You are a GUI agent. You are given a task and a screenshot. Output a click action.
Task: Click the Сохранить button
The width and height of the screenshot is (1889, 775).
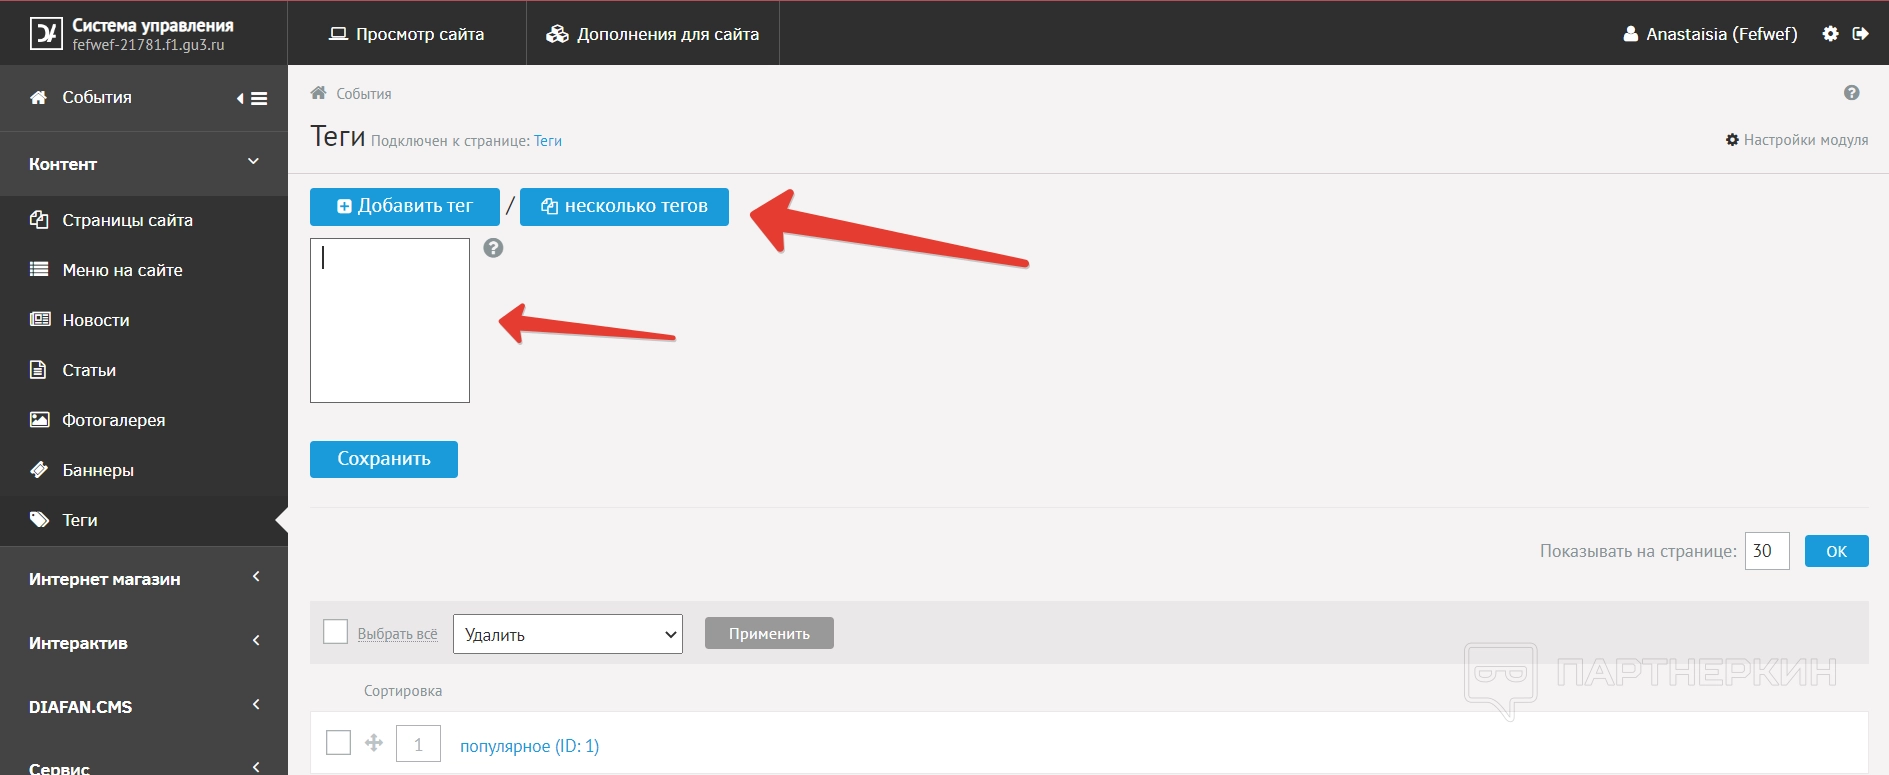384,459
